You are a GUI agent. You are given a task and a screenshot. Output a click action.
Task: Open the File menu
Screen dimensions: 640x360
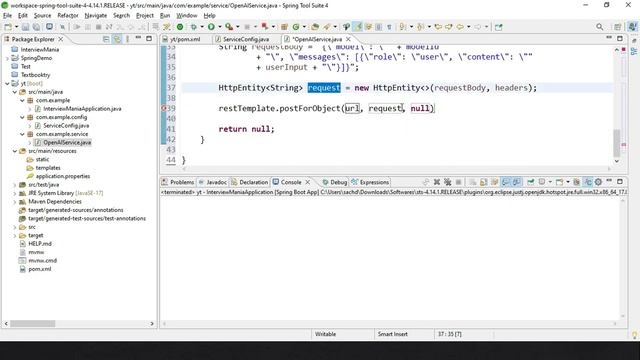pos(7,16)
